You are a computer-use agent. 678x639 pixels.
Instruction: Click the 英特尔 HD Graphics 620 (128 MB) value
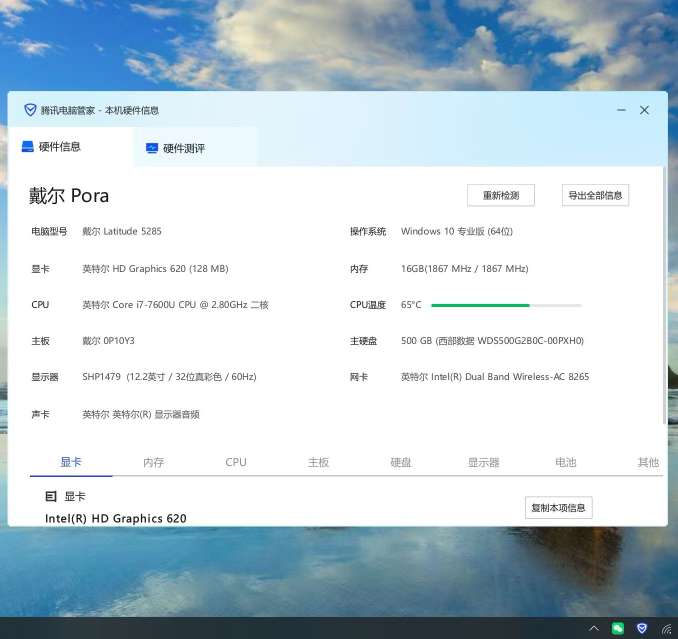(155, 268)
